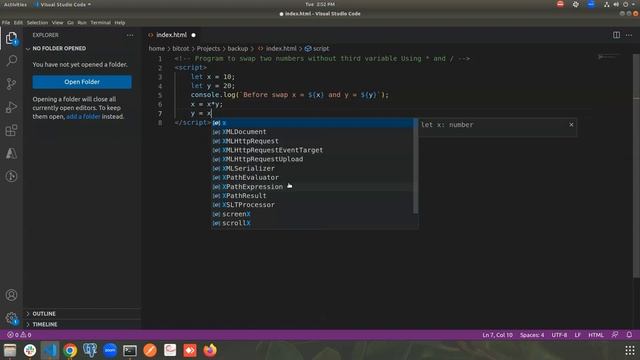Image resolution: width=640 pixels, height=360 pixels.
Task: Choose suggestion scrollX
Action: point(313,223)
